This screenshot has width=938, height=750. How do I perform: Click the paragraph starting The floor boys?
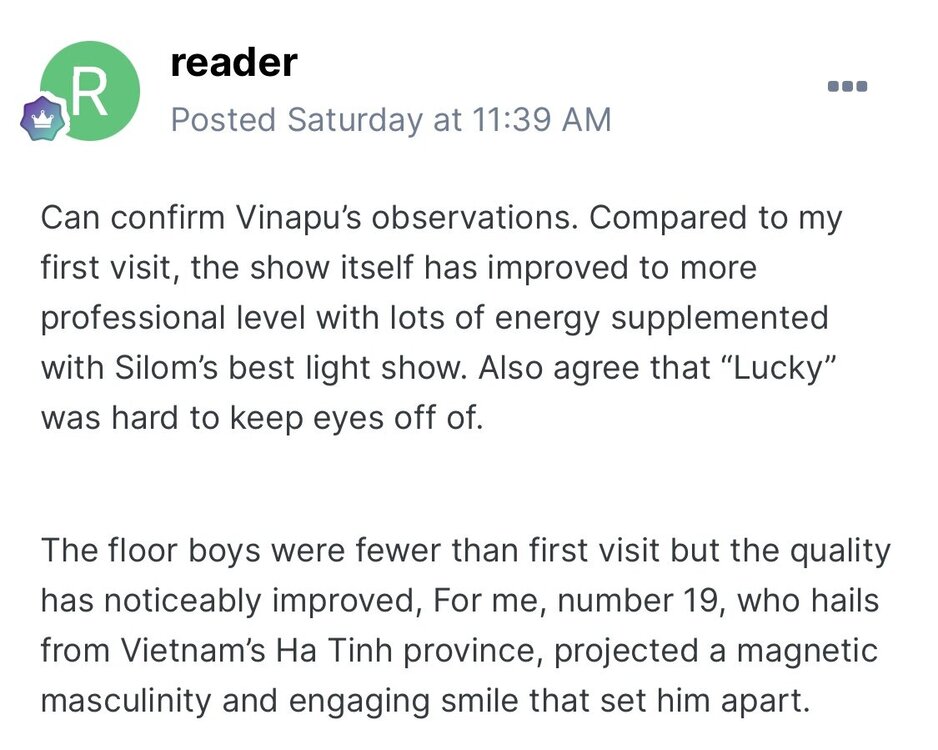point(466,626)
